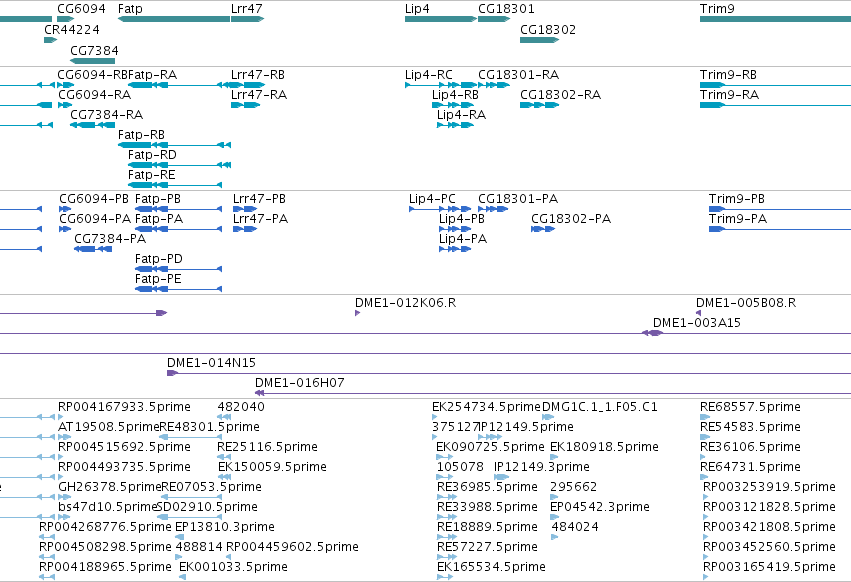Select EST EP13810.3prime
Image resolution: width=851 pixels, height=582 pixels.
click(x=225, y=527)
